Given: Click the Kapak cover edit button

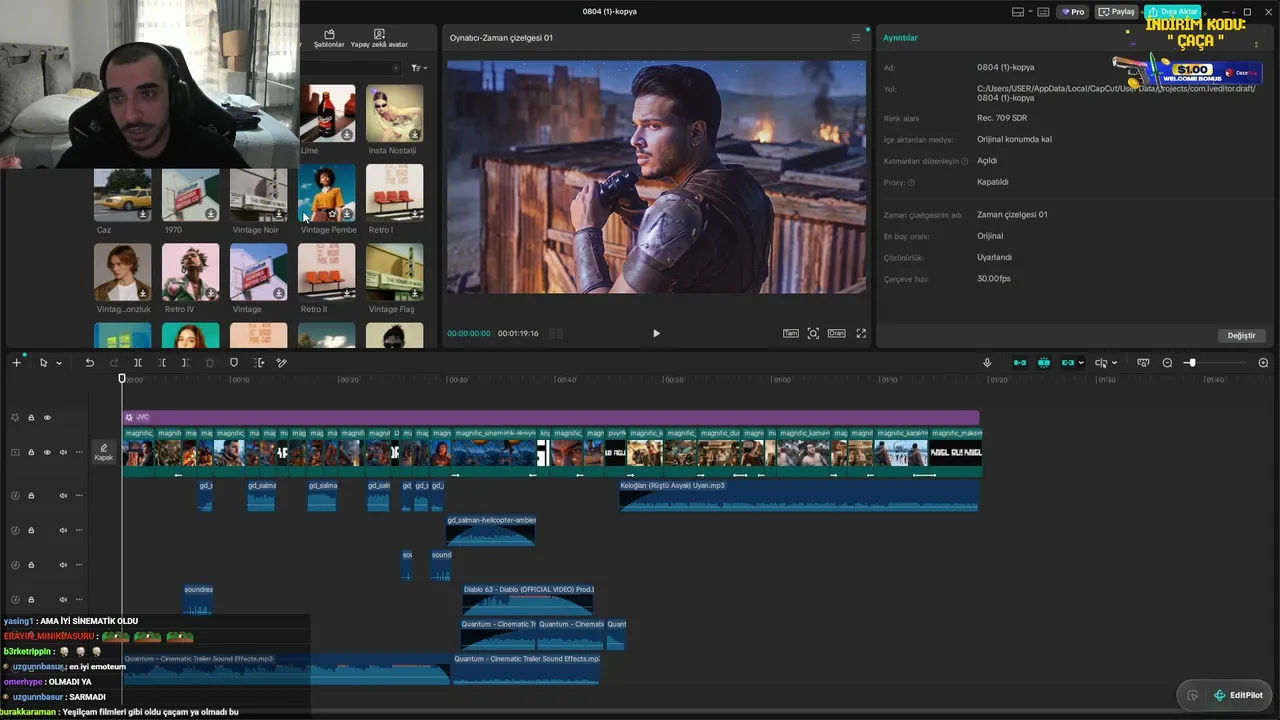Looking at the screenshot, I should [x=104, y=452].
